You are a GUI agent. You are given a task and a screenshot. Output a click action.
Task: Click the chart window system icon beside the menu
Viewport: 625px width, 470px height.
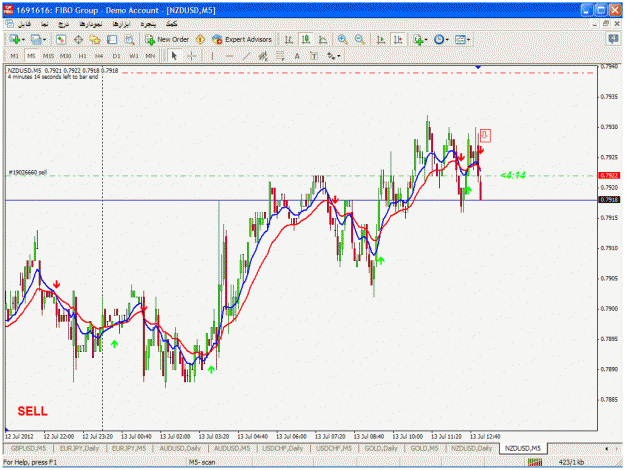(x=10, y=24)
